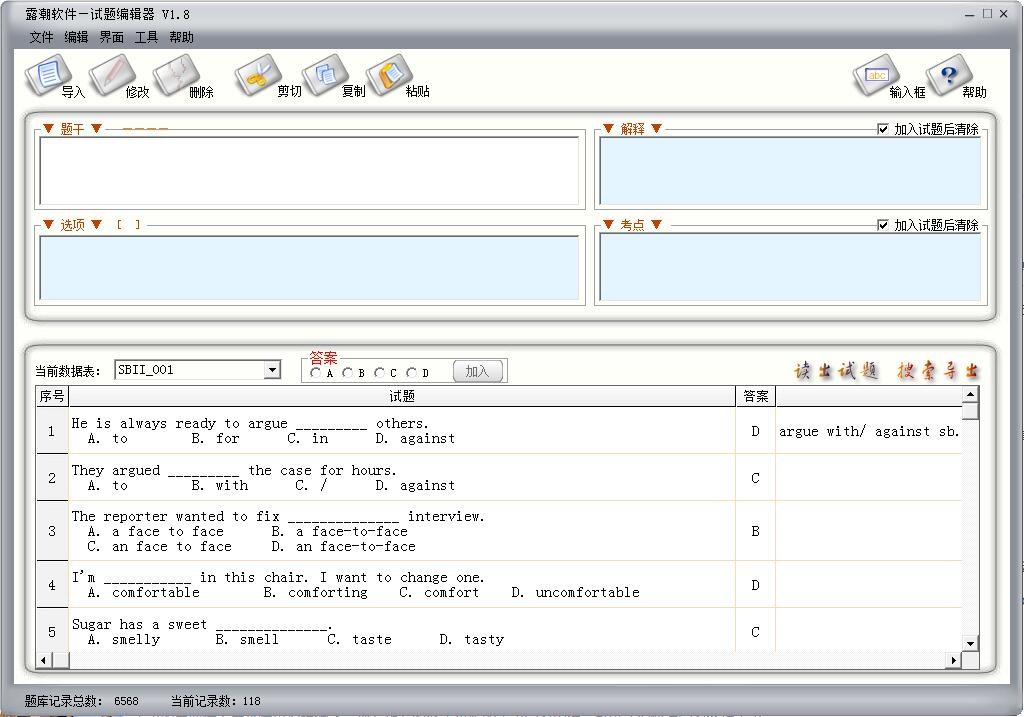Open the 文件 menu
This screenshot has height=717, width=1024.
click(x=41, y=37)
